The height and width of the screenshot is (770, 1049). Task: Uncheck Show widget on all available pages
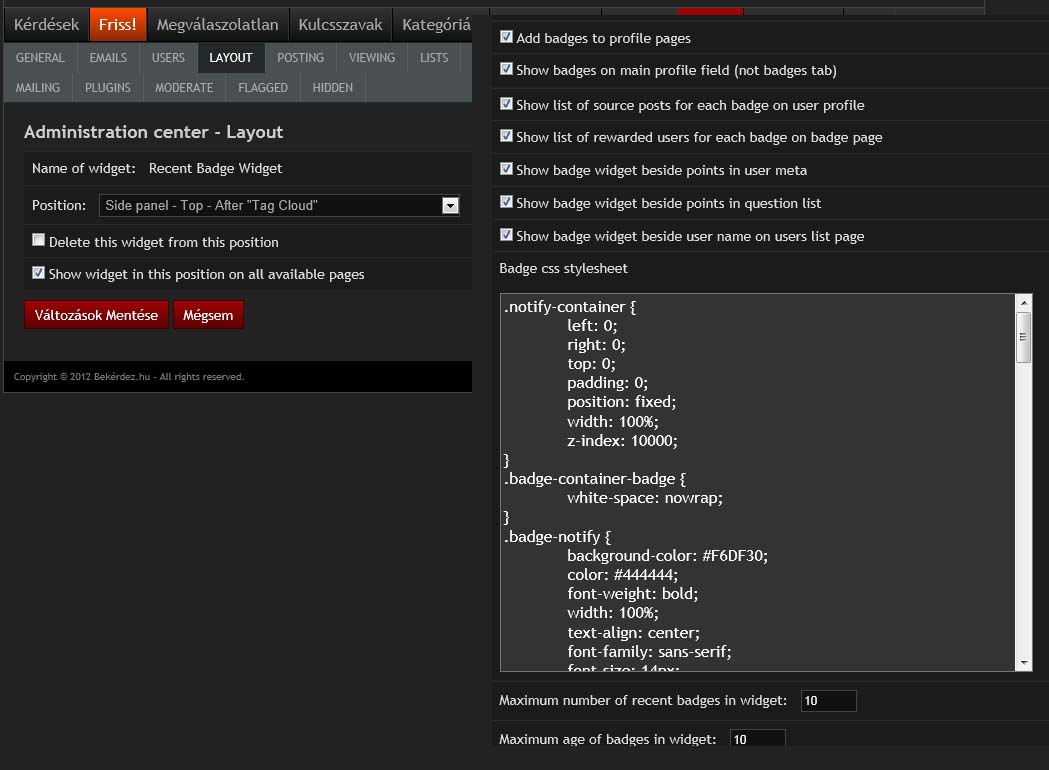(x=39, y=272)
